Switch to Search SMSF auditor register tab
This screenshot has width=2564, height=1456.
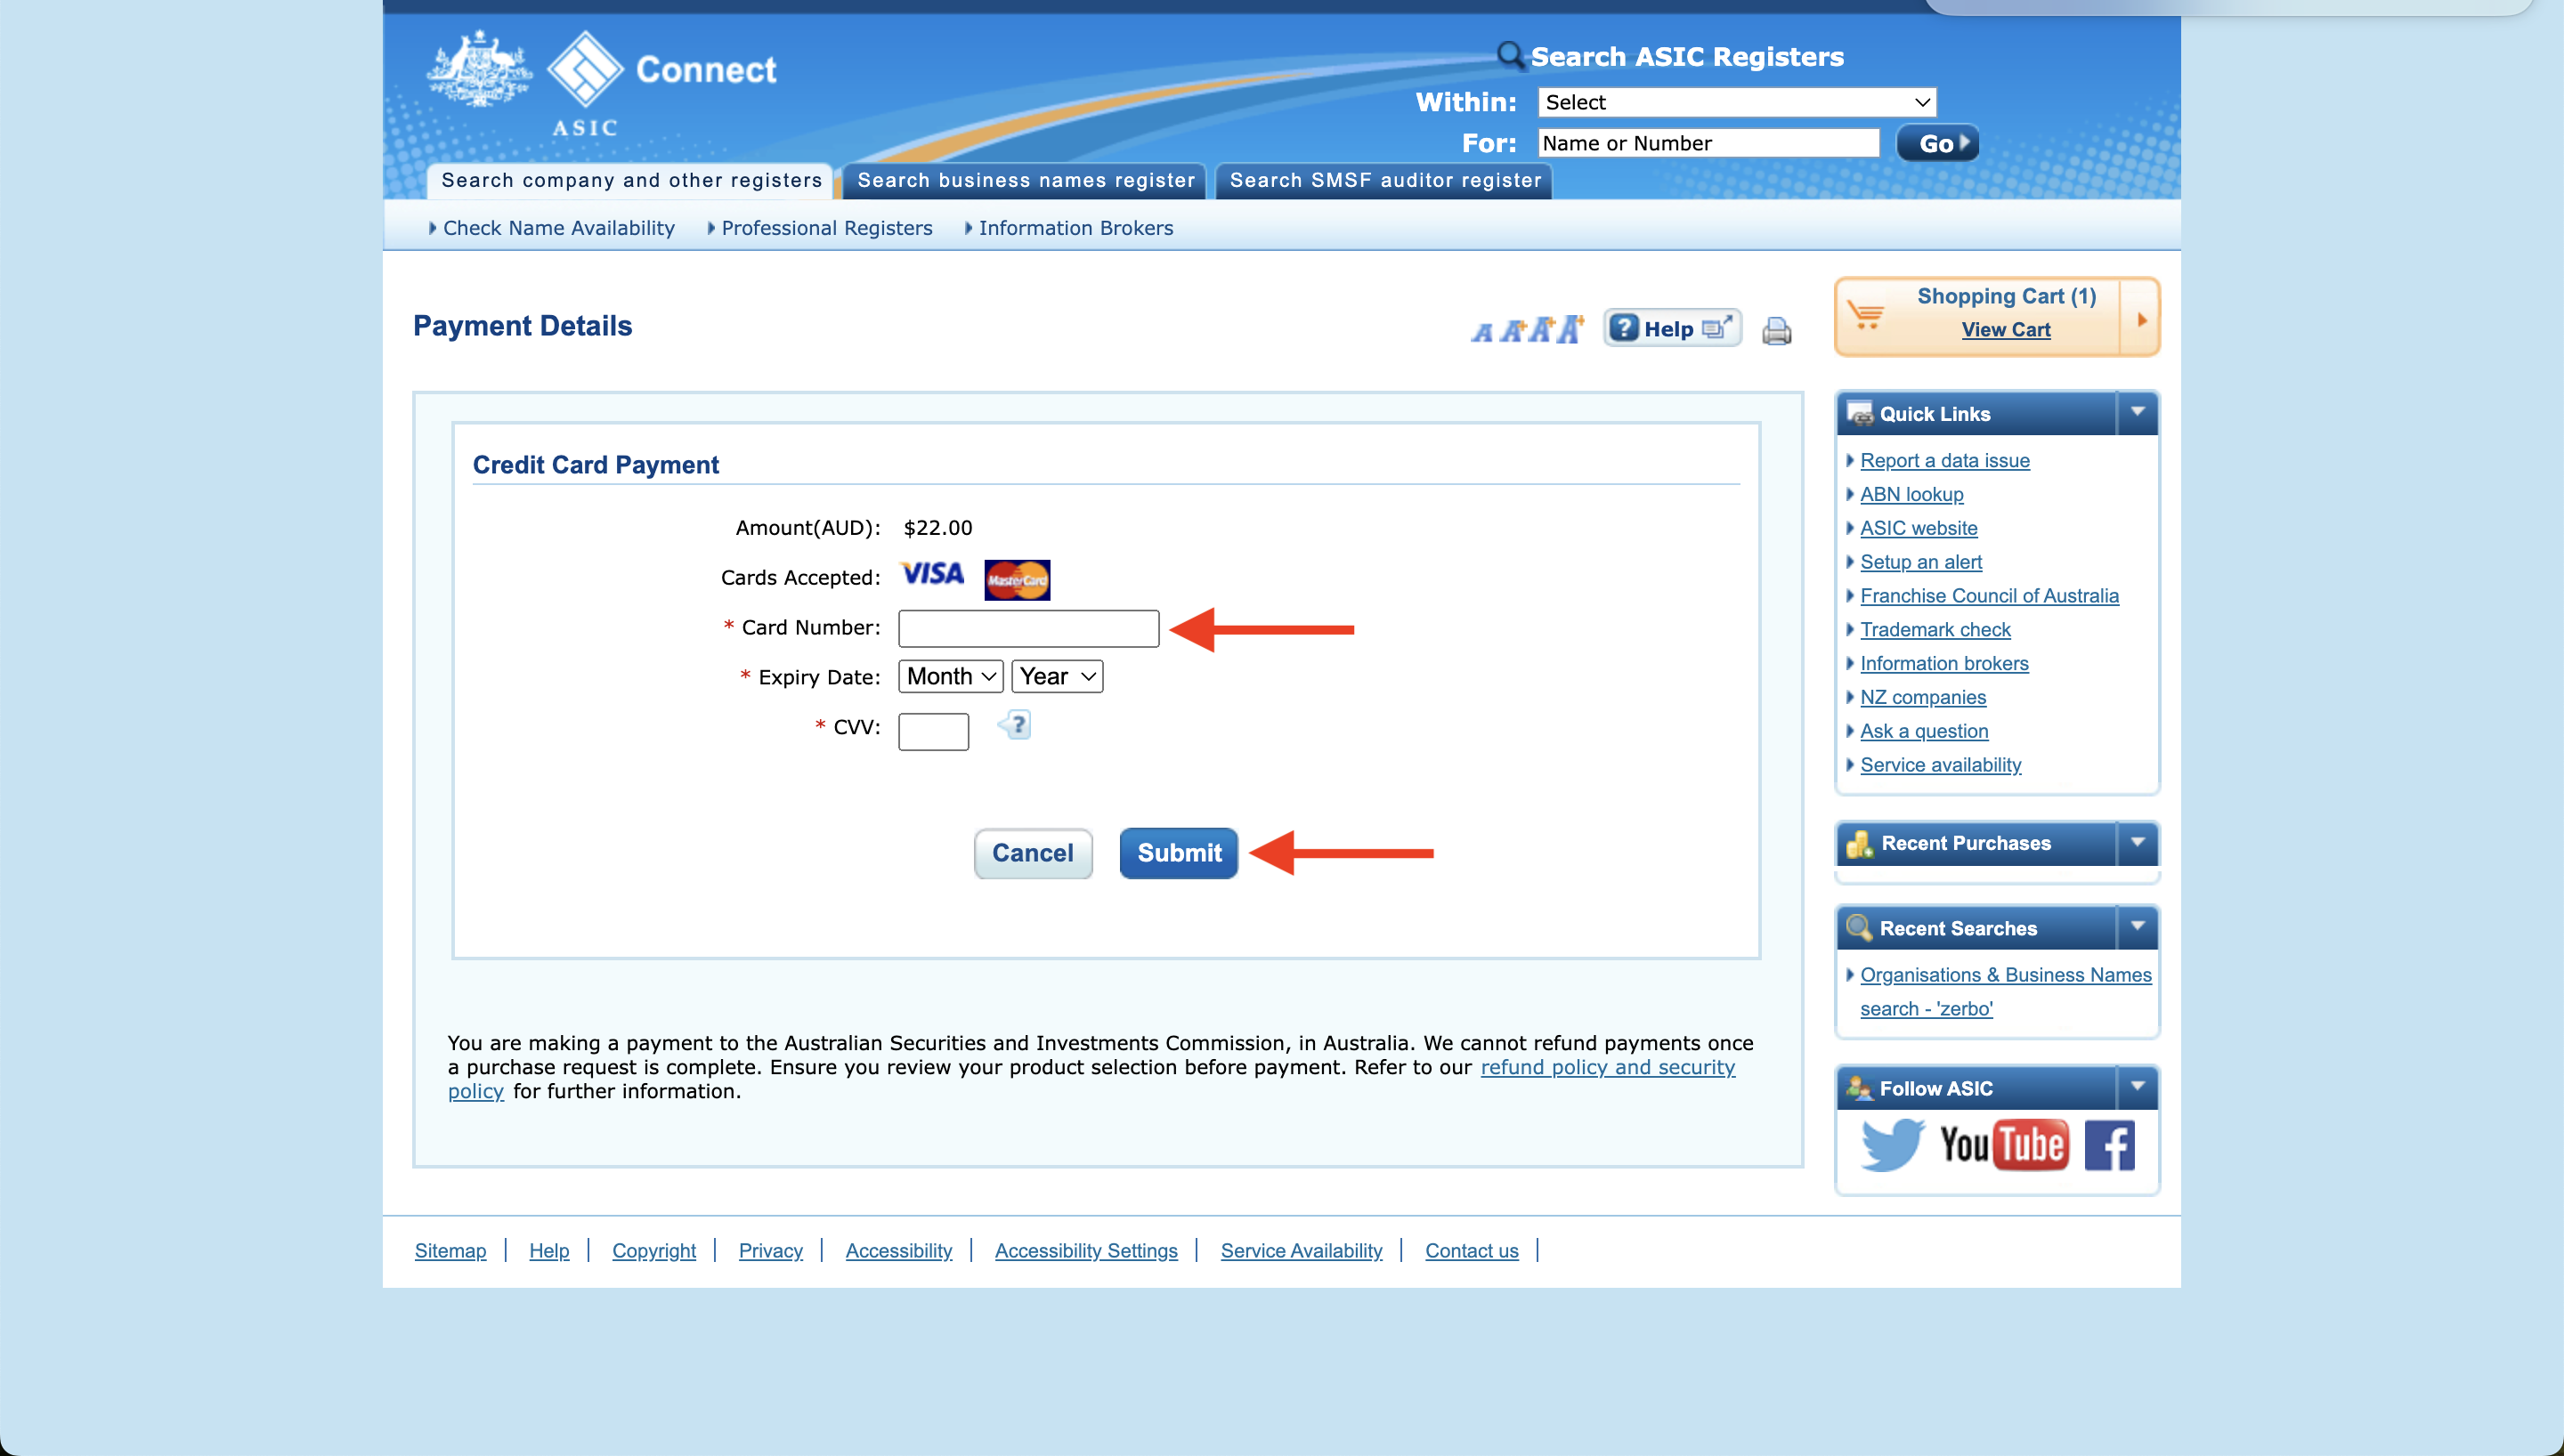tap(1384, 181)
